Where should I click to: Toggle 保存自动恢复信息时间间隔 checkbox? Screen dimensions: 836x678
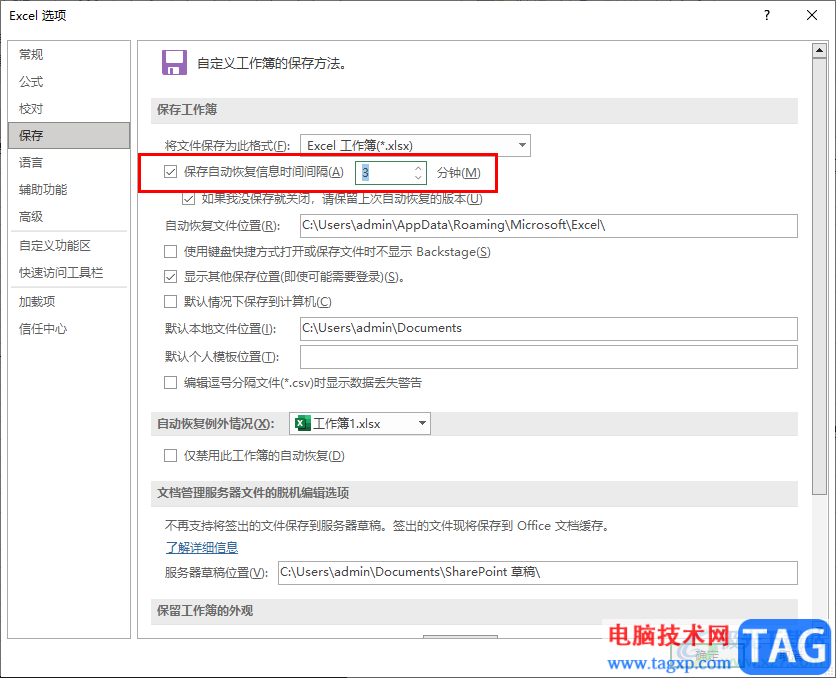(x=171, y=172)
